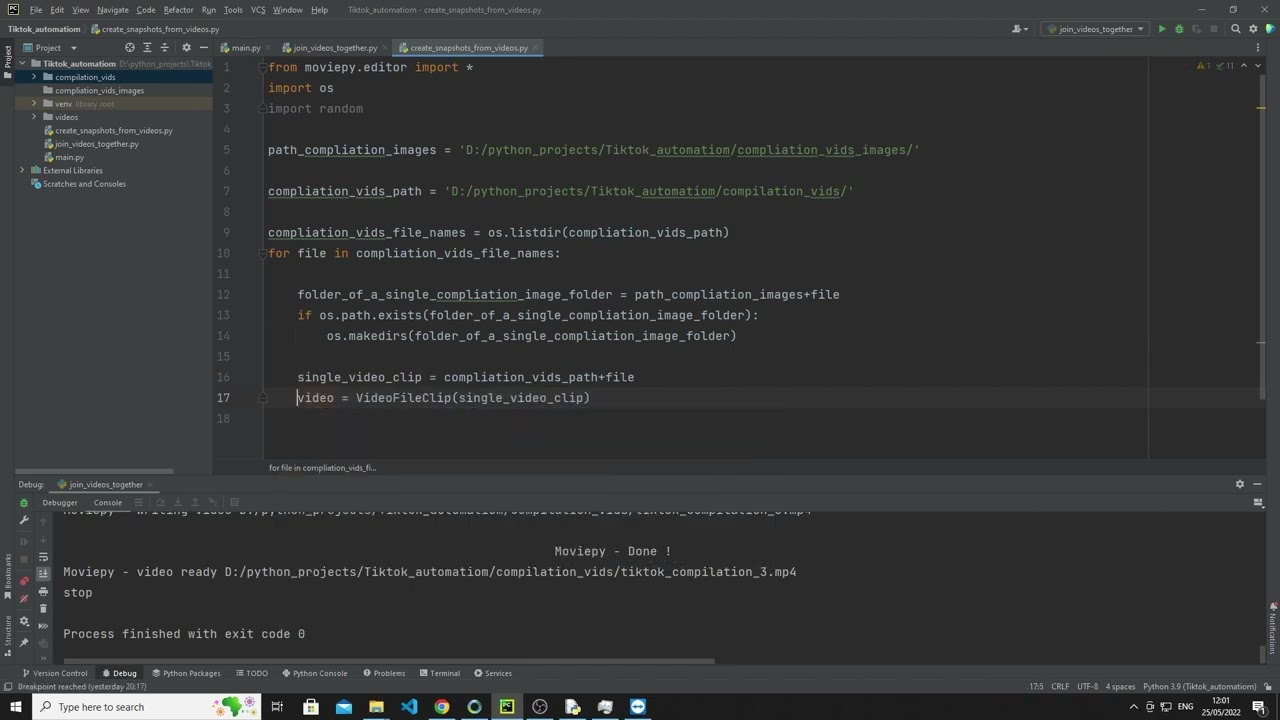
Task: Open the Refactor menu
Action: pos(178,10)
